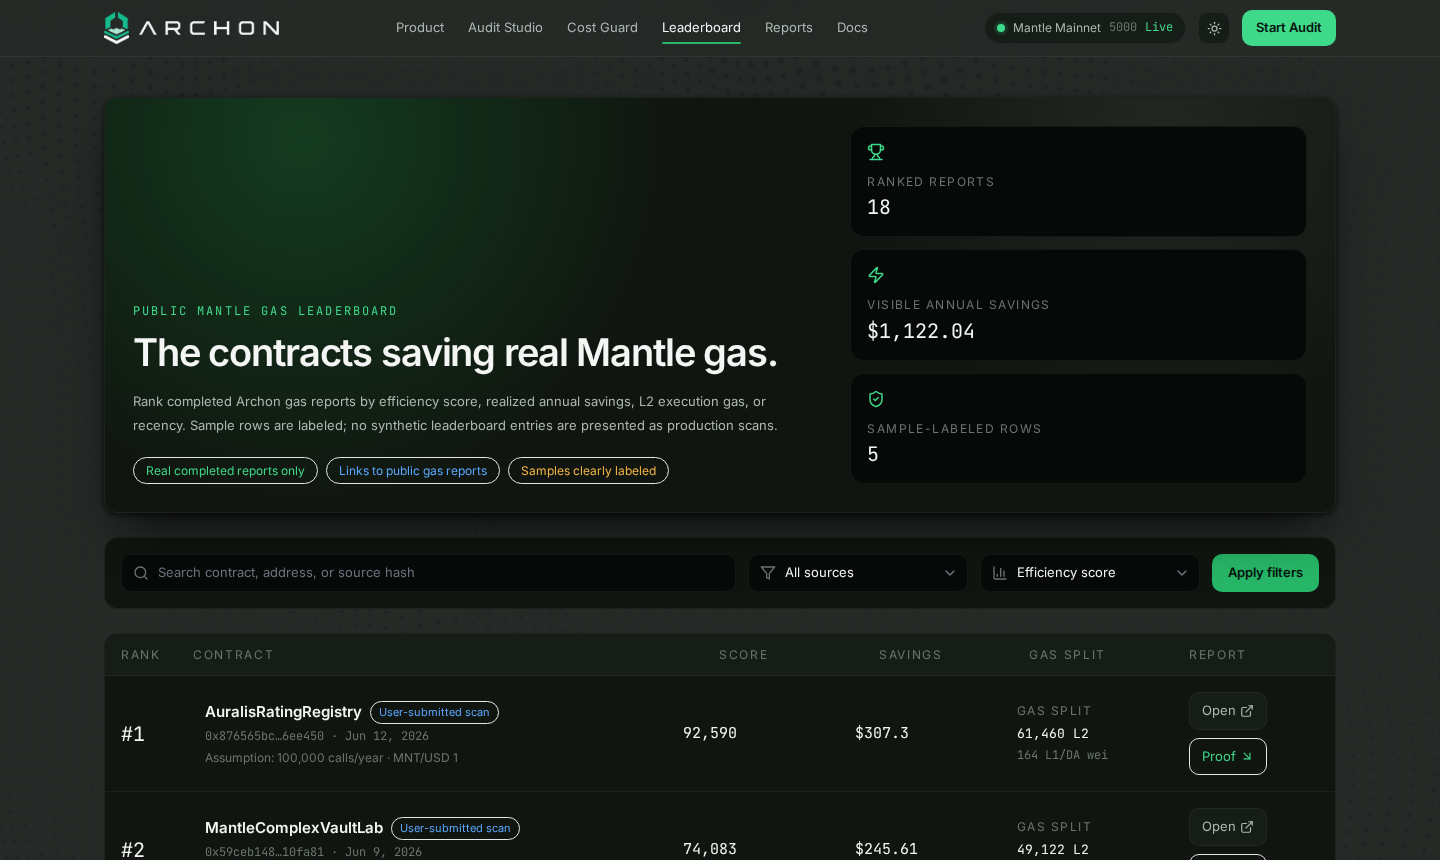Click the $1,122.04 visible annual savings value
Viewport: 1440px width, 860px height.
click(x=921, y=331)
